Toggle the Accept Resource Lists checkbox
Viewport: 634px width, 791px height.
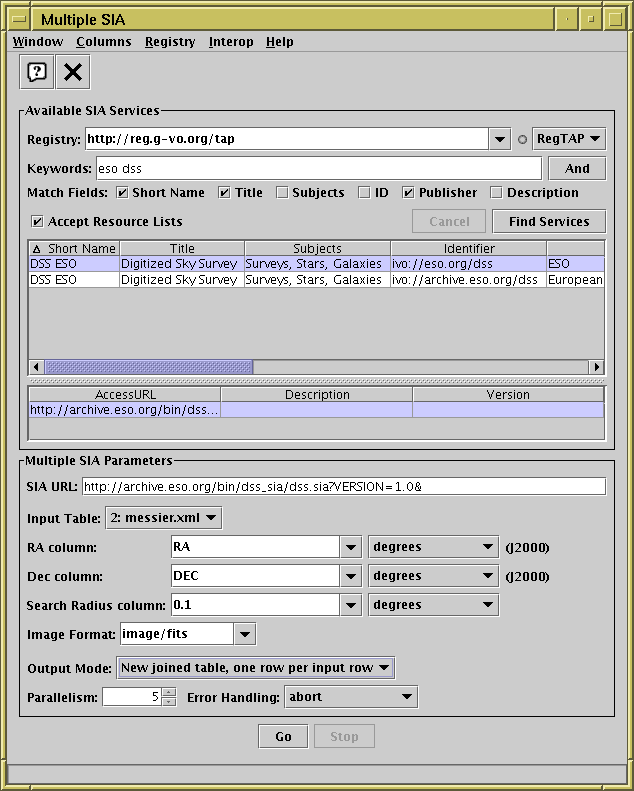click(38, 222)
